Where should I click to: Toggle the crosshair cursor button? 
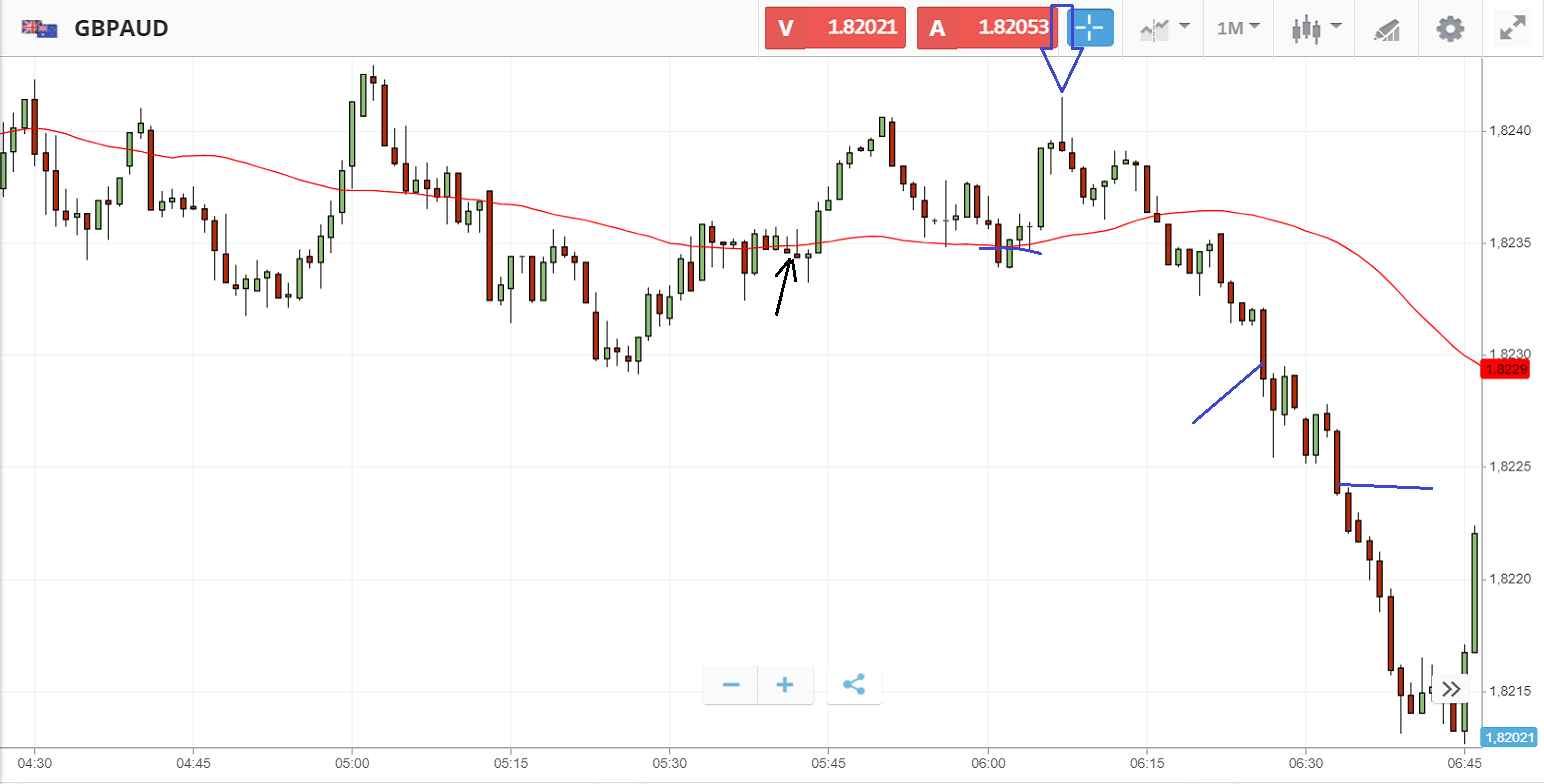click(1090, 28)
